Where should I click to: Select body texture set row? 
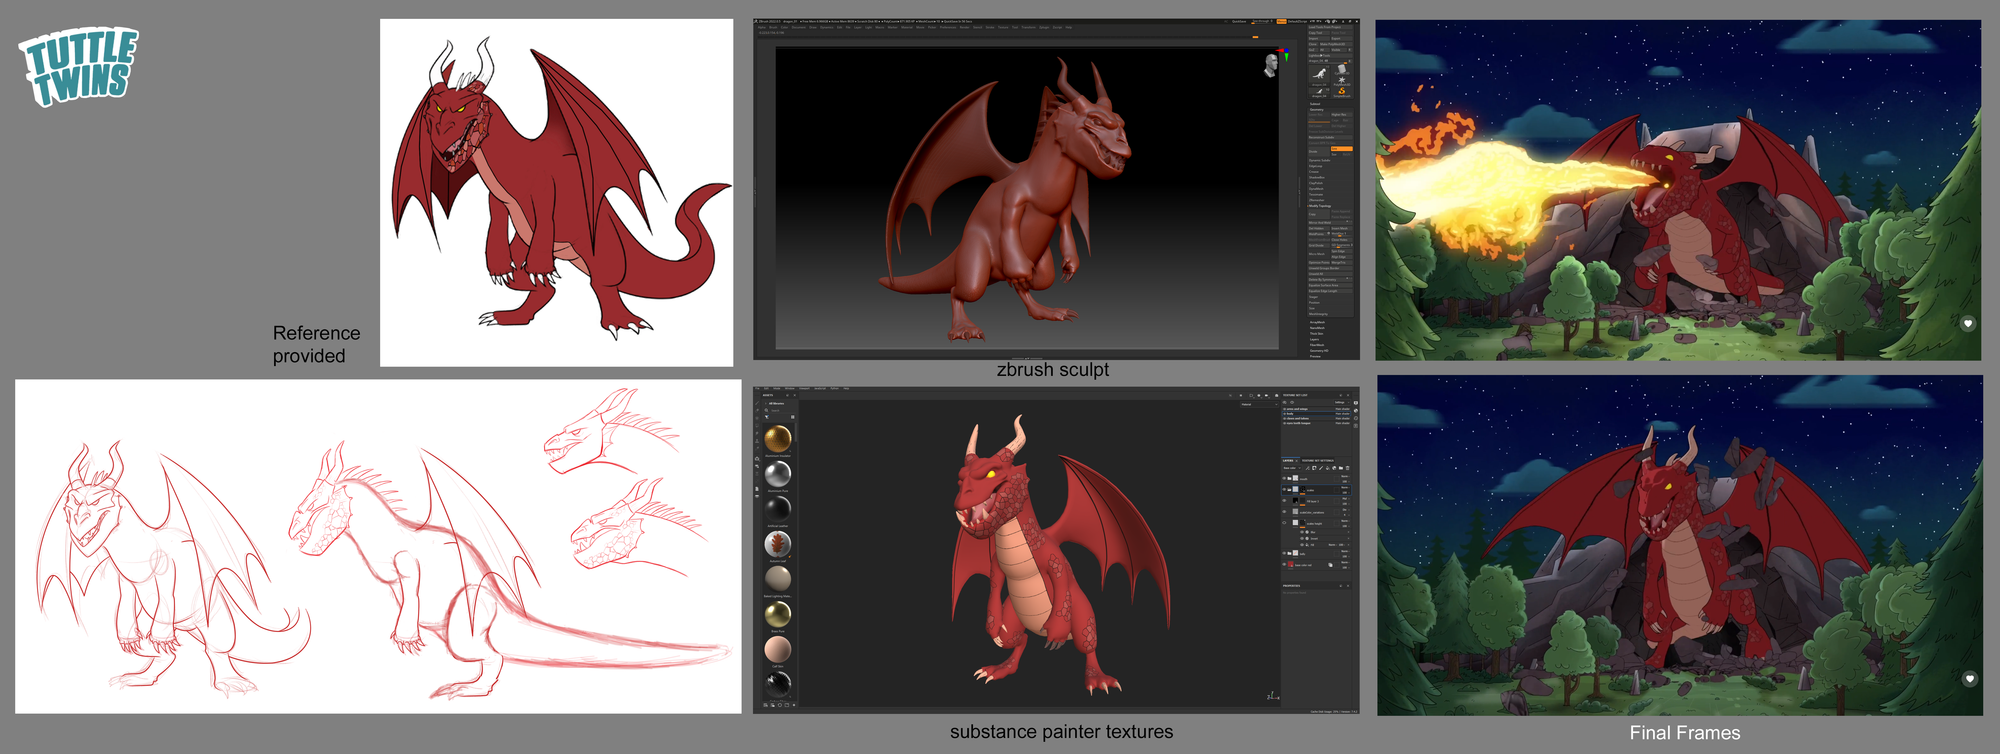click(1316, 414)
